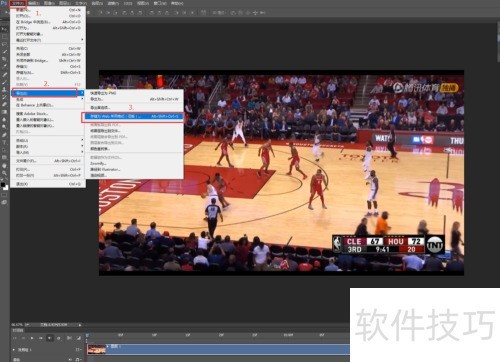Open the audio track music-note dropdown
Screen dimensions: 500x362
click(x=79, y=359)
